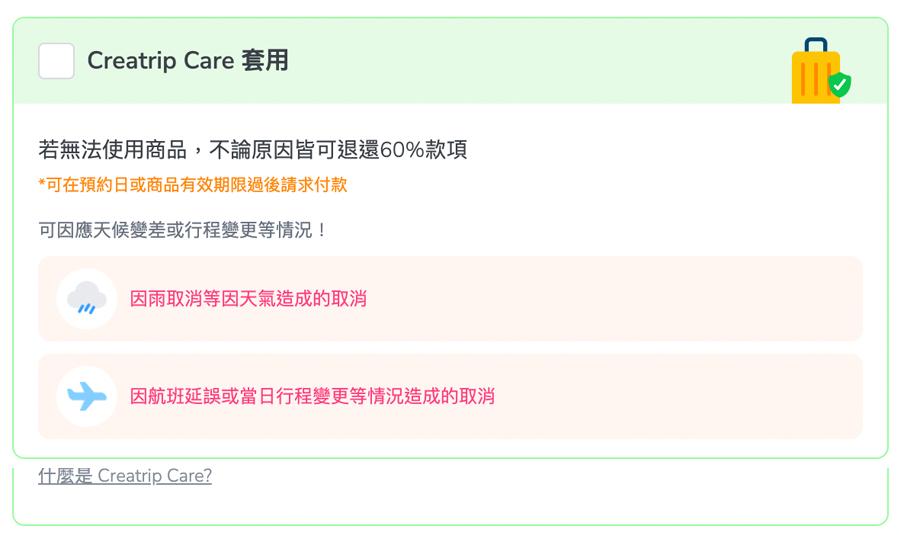This screenshot has width=899, height=535.
Task: Click the 可因應天候變差 description line
Action: tap(183, 230)
